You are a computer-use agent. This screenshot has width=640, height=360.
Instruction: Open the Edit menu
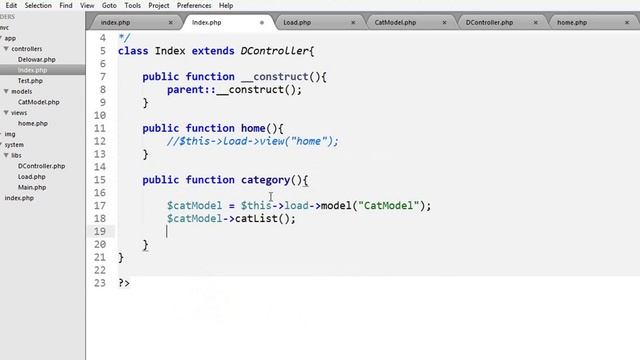[x=11, y=6]
